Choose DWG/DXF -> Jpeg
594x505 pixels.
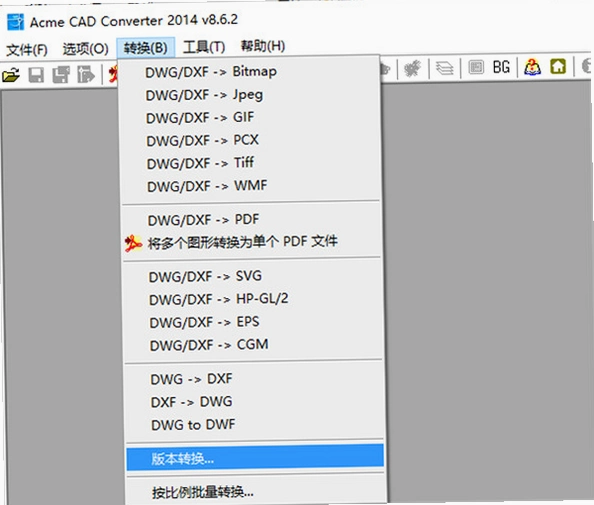coord(250,95)
